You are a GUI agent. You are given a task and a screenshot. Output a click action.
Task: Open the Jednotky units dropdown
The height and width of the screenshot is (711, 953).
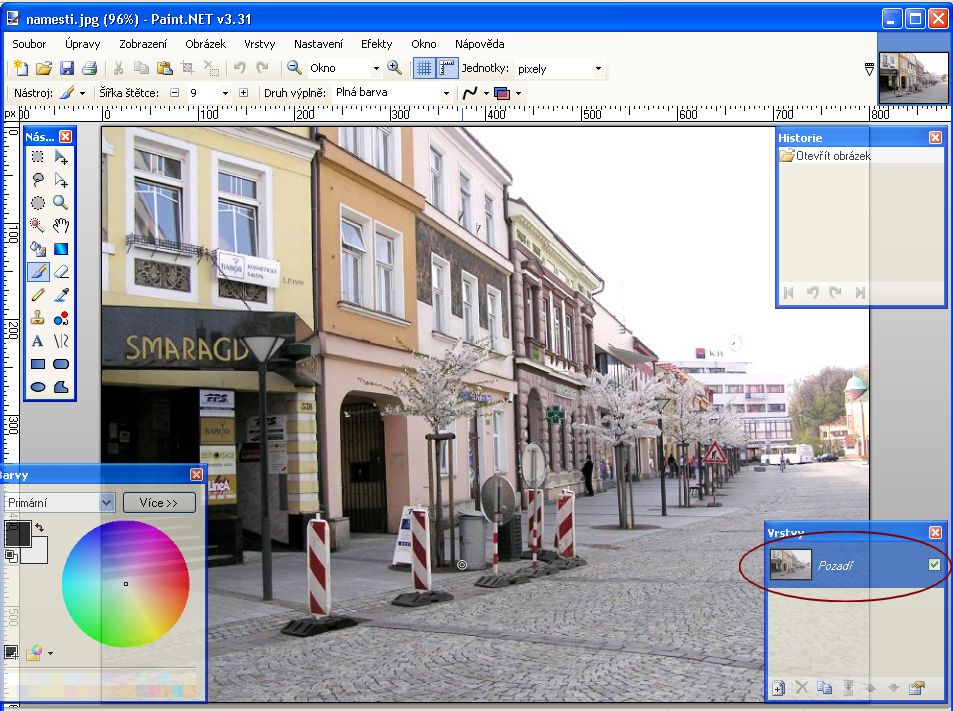(x=598, y=69)
